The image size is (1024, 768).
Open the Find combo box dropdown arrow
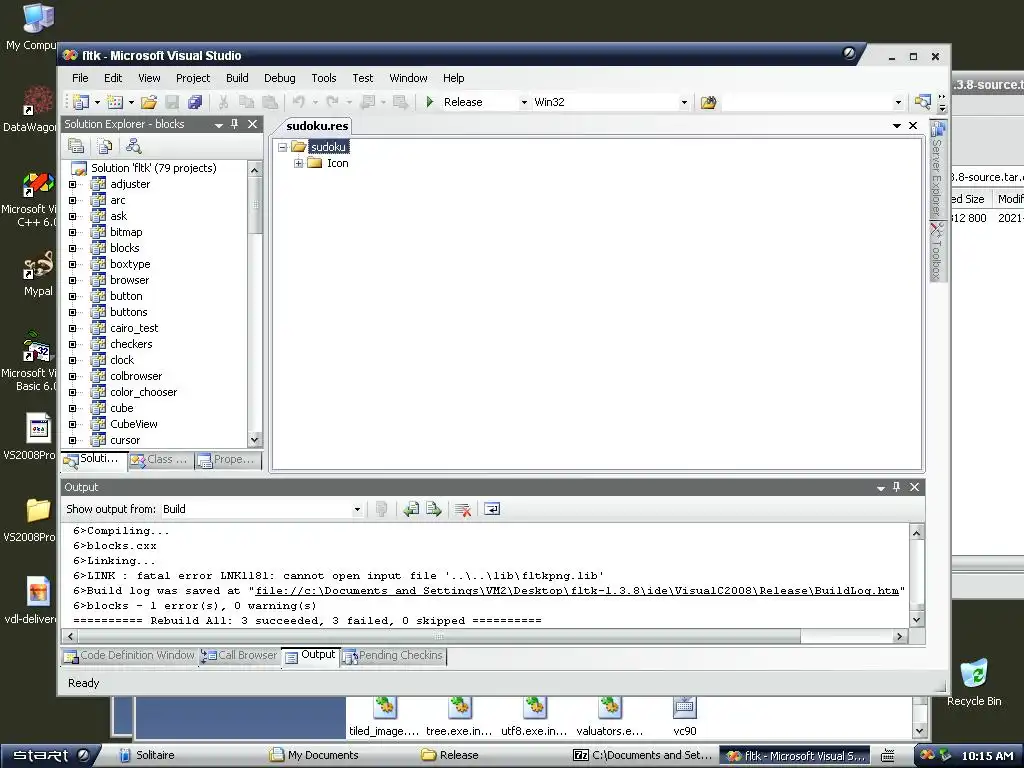[x=898, y=102]
